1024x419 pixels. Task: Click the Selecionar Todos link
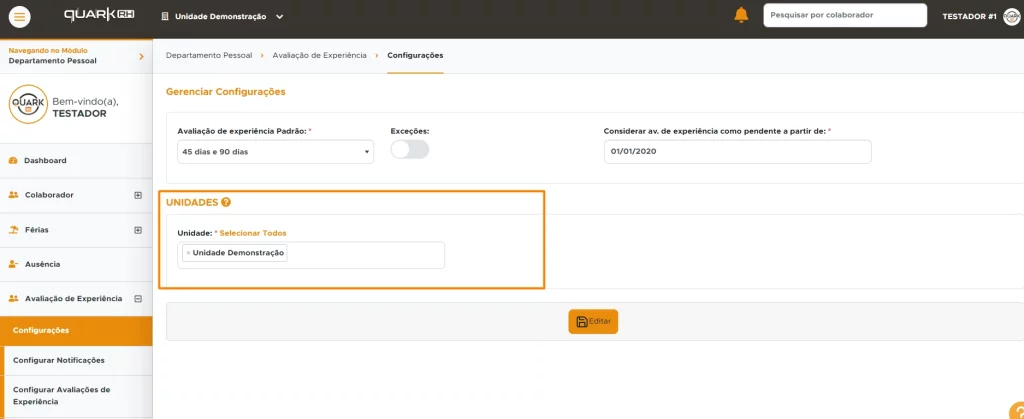coord(252,233)
